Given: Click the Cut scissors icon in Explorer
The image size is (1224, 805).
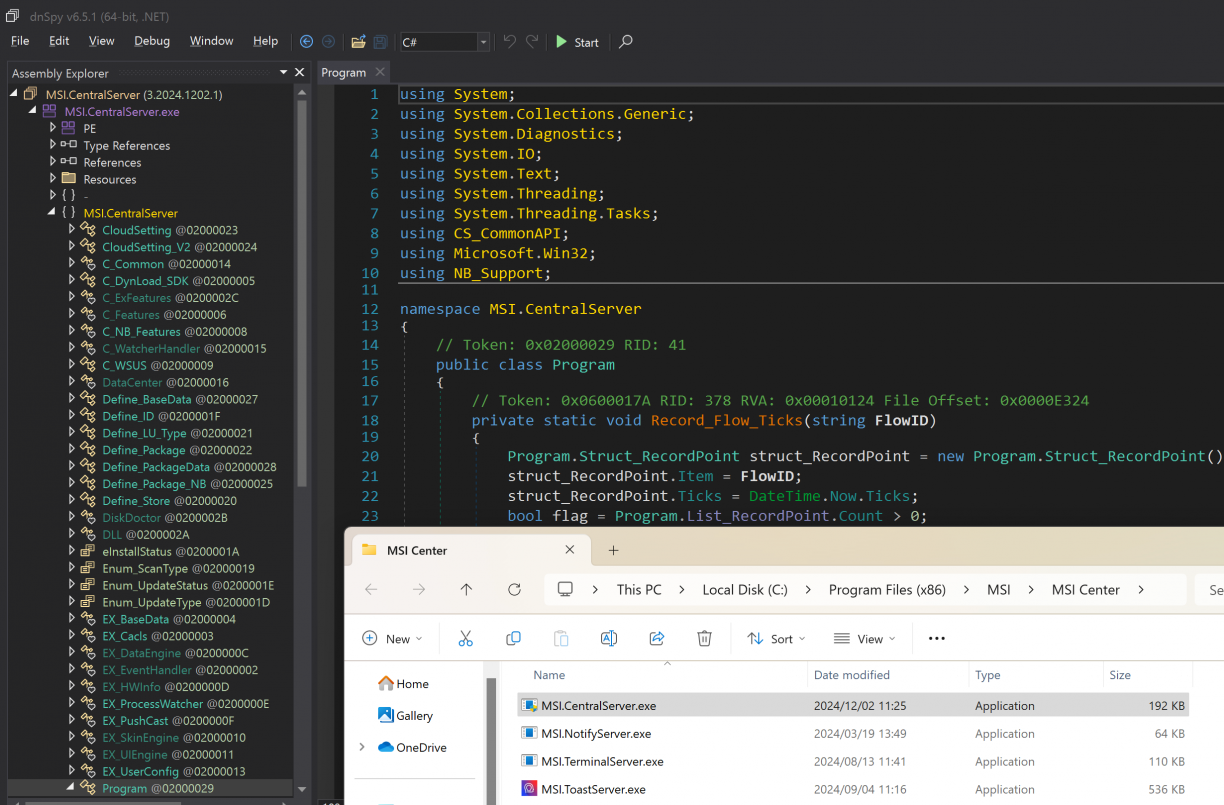Looking at the screenshot, I should [x=465, y=639].
